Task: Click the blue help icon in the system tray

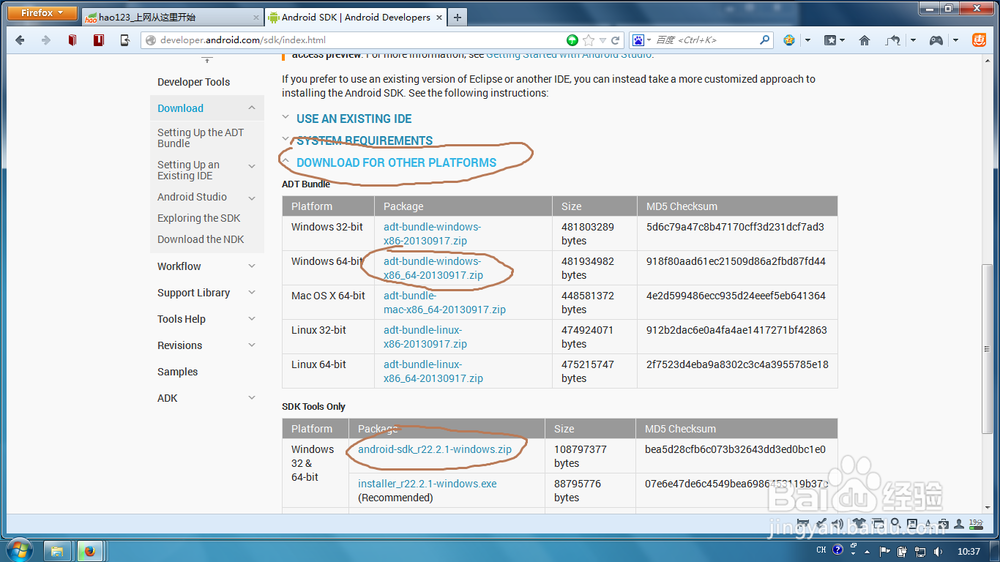Action: pos(837,550)
